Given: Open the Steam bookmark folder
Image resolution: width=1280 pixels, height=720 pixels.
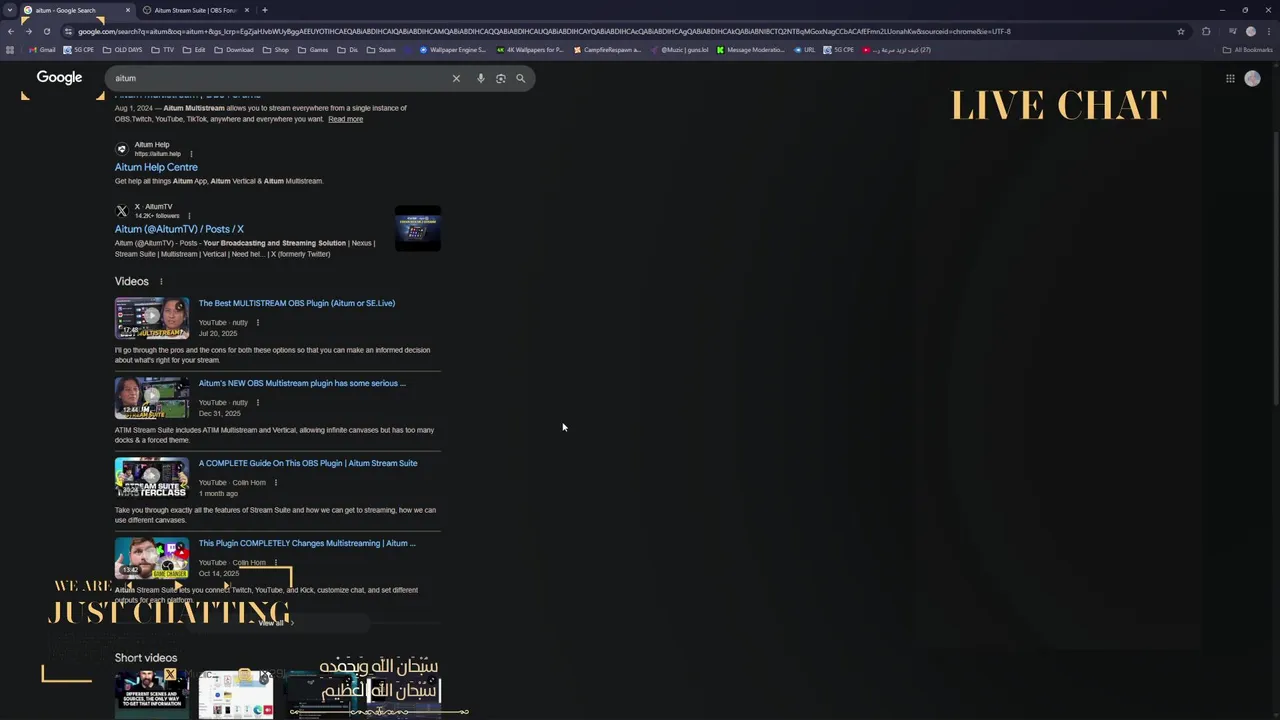Looking at the screenshot, I should pyautogui.click(x=381, y=50).
